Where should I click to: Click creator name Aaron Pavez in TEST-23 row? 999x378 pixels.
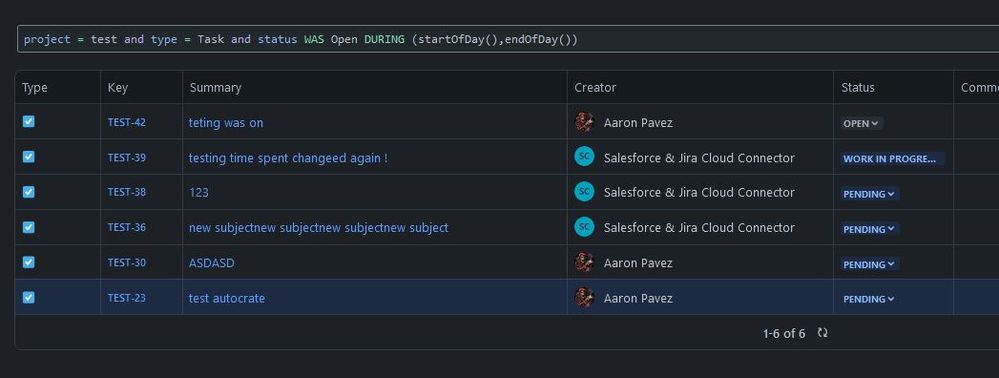point(638,298)
